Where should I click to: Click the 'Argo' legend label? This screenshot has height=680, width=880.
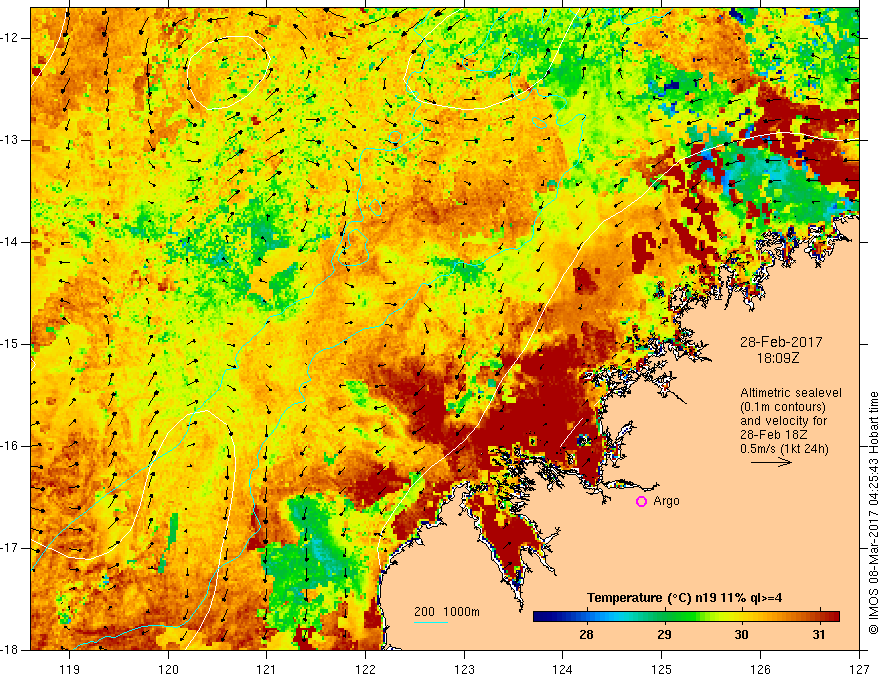pos(666,501)
